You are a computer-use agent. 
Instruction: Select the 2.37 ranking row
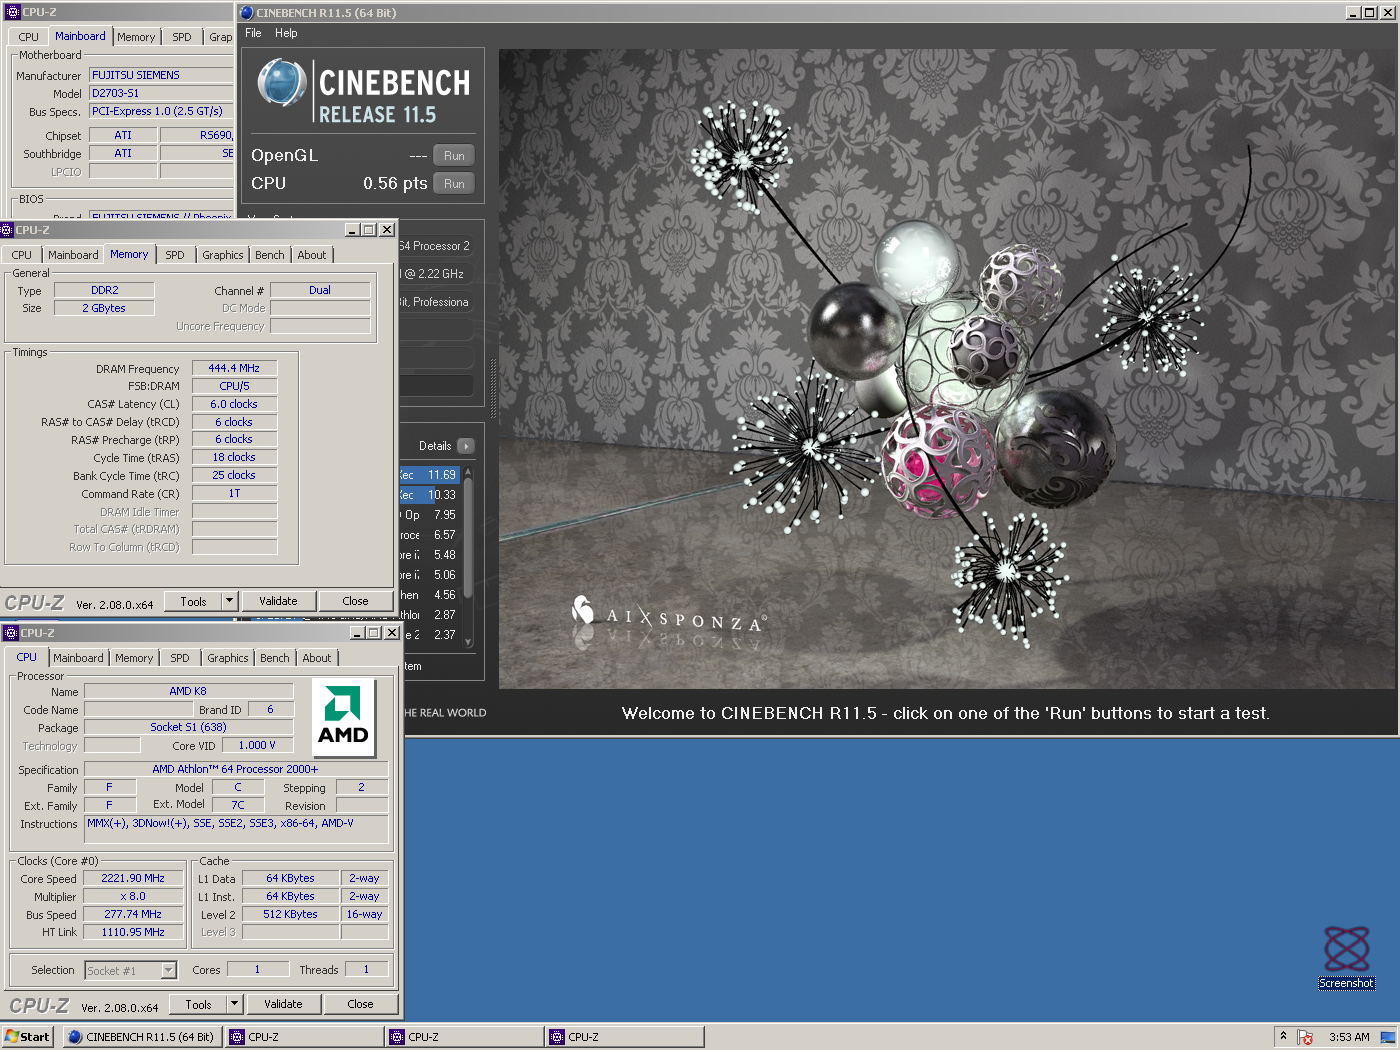point(430,635)
